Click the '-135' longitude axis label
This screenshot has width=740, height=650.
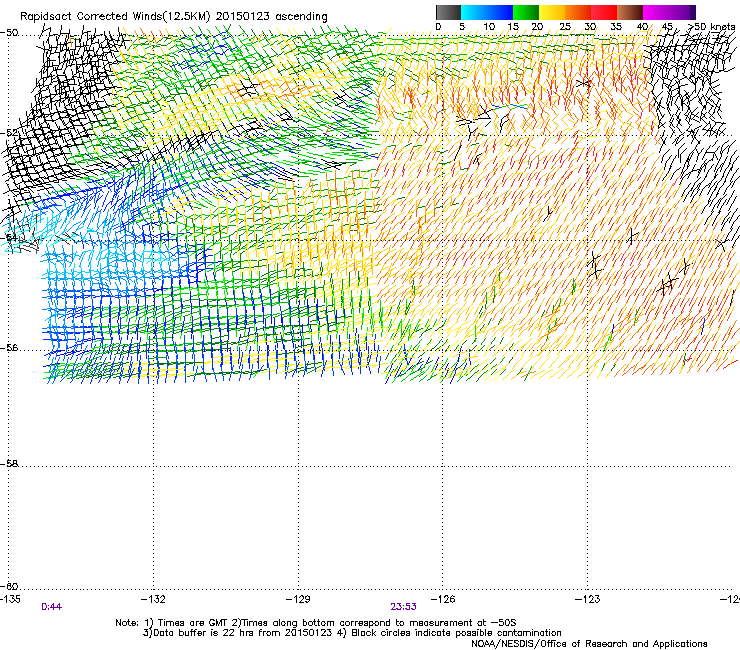(10, 599)
